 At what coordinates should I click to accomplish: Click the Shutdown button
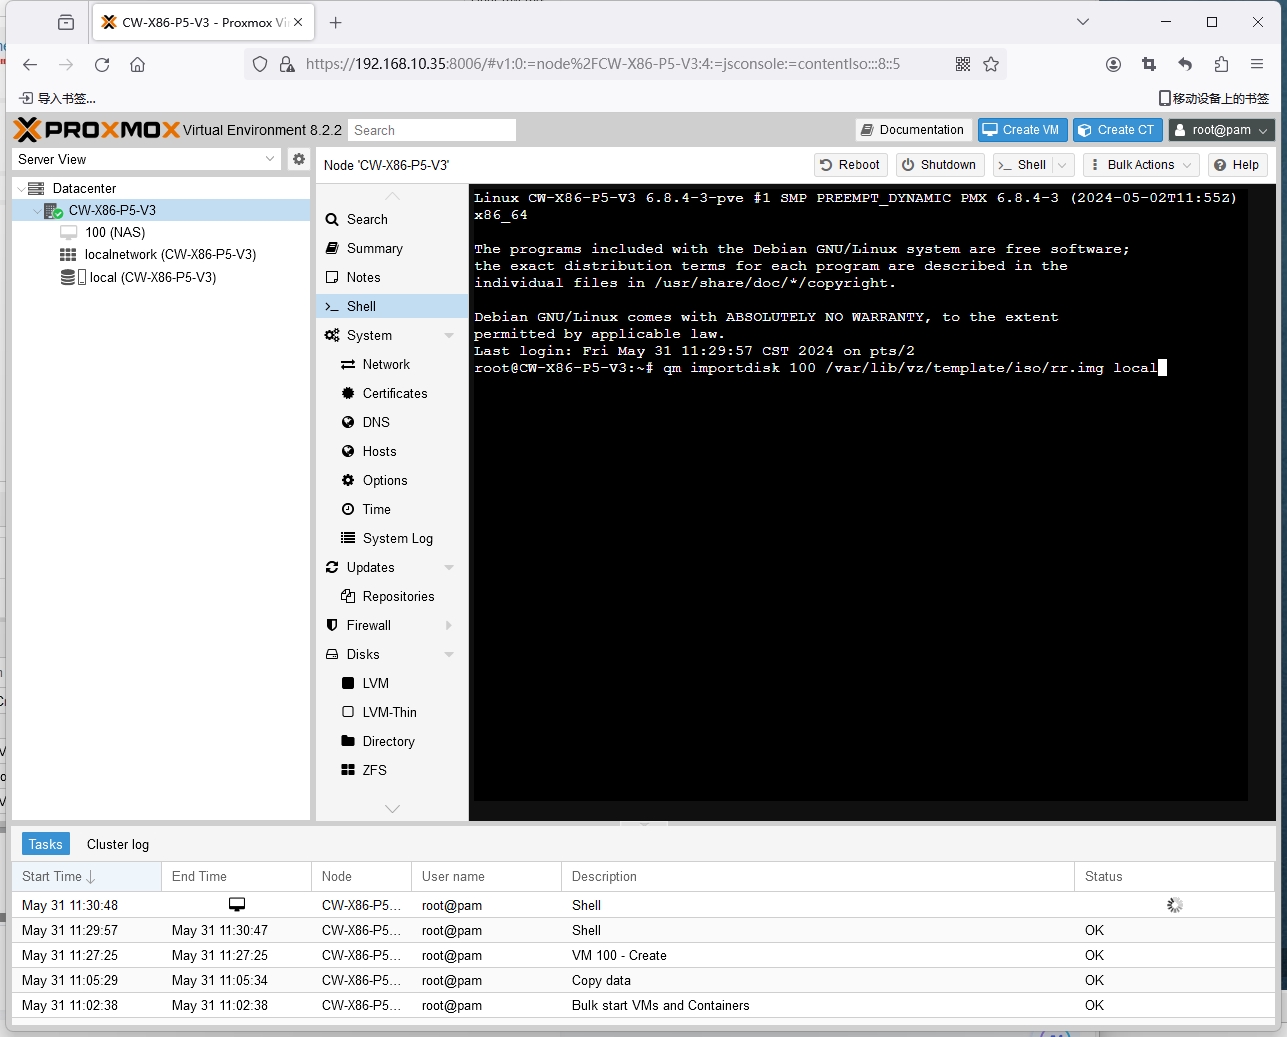pos(939,165)
